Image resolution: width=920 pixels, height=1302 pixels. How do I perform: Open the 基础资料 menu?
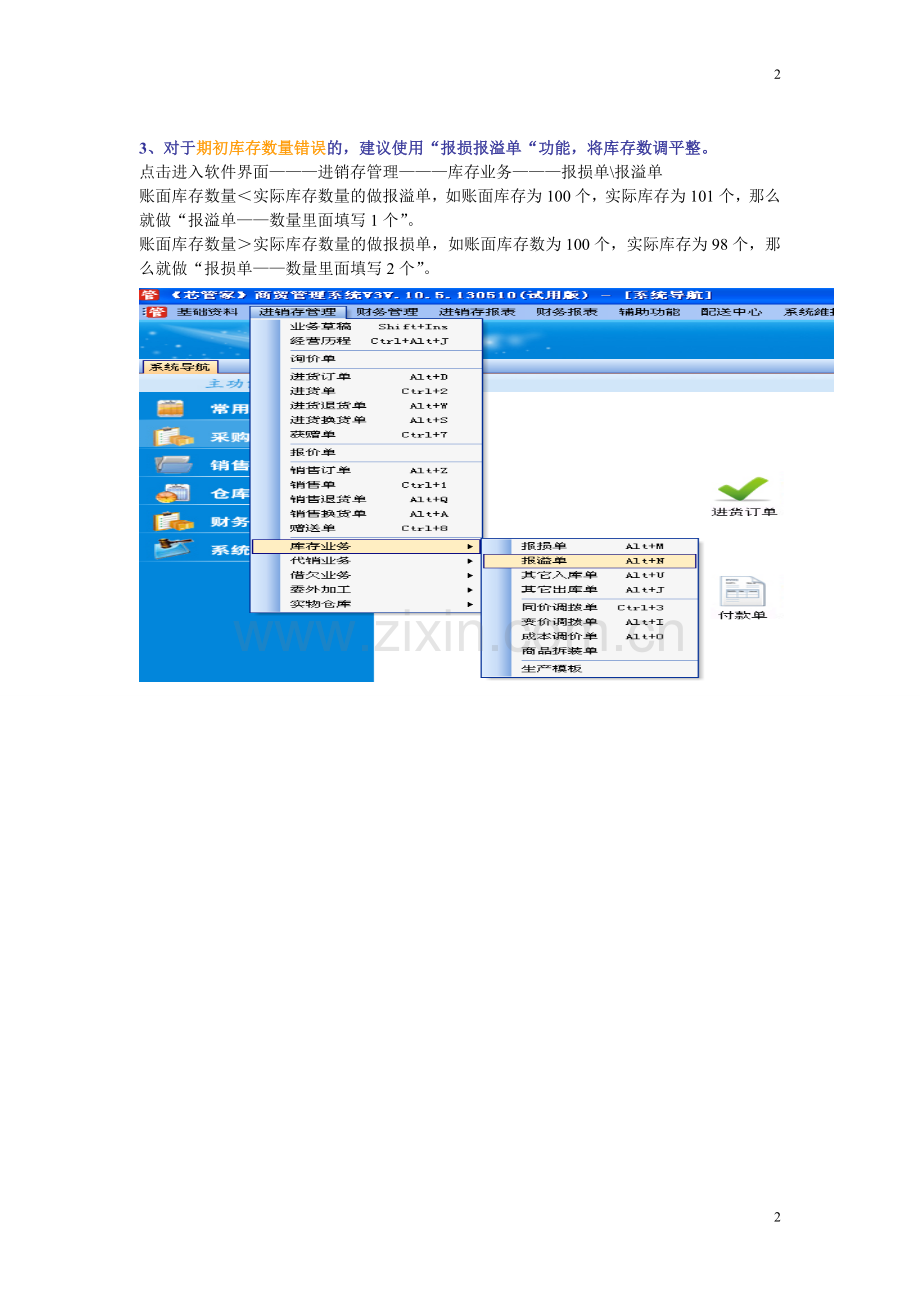click(207, 312)
